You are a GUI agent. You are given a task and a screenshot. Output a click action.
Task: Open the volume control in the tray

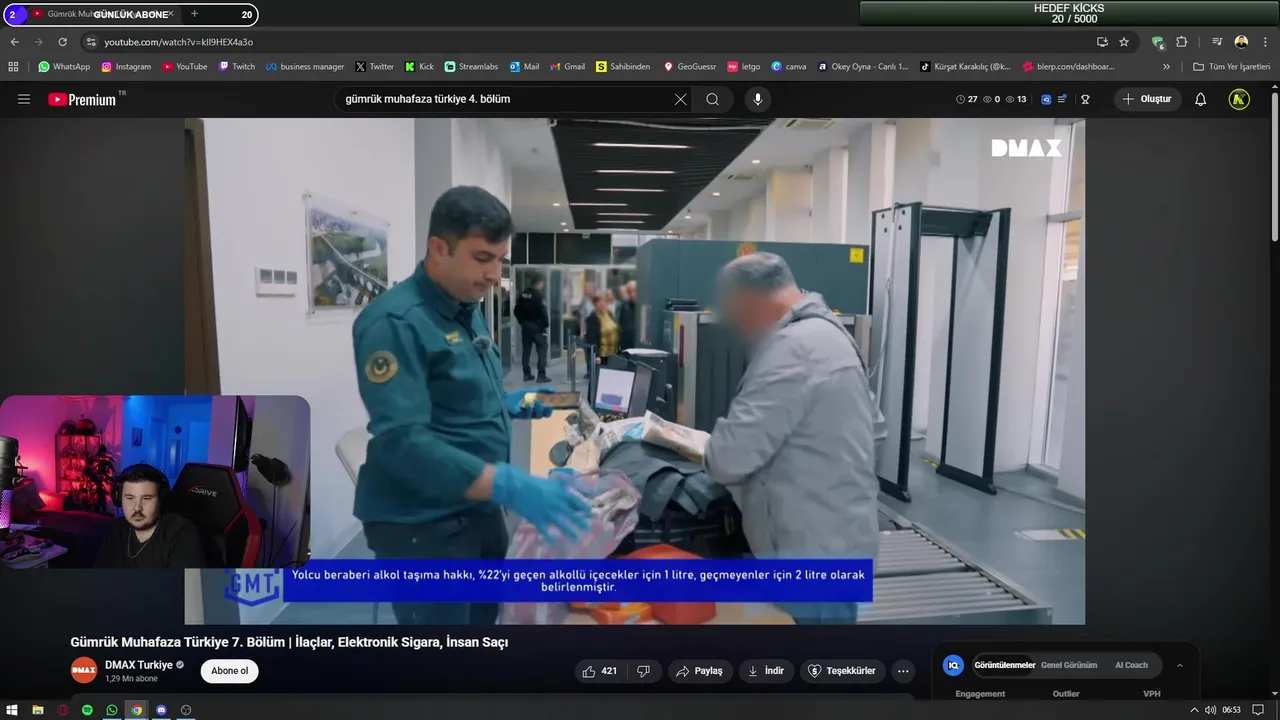pos(1210,710)
